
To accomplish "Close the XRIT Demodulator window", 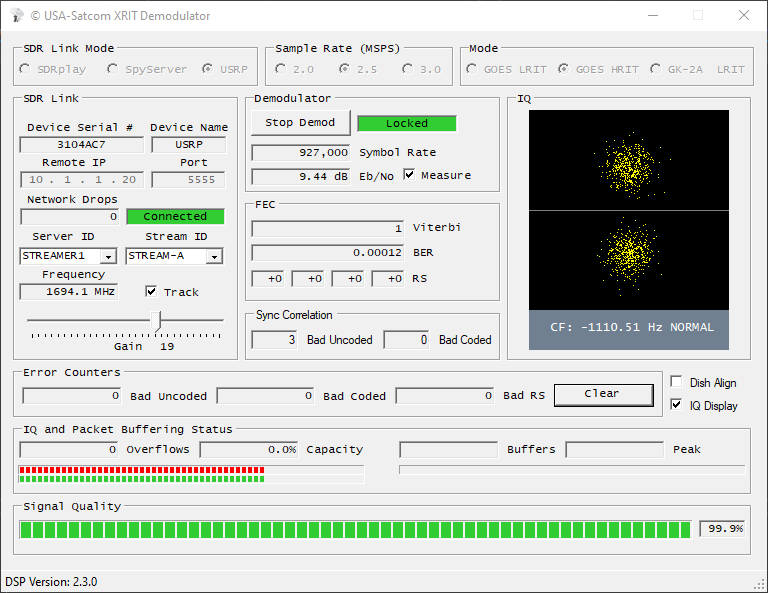I will point(744,16).
